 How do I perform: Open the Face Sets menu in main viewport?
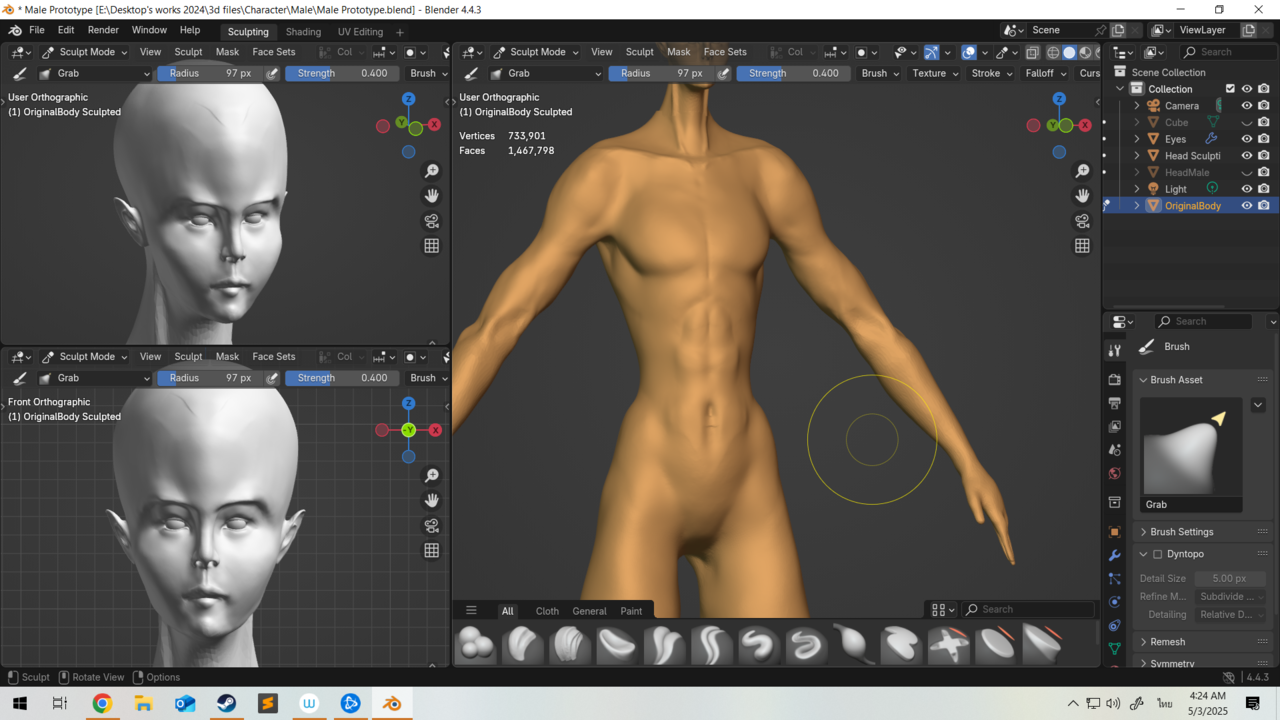point(725,52)
